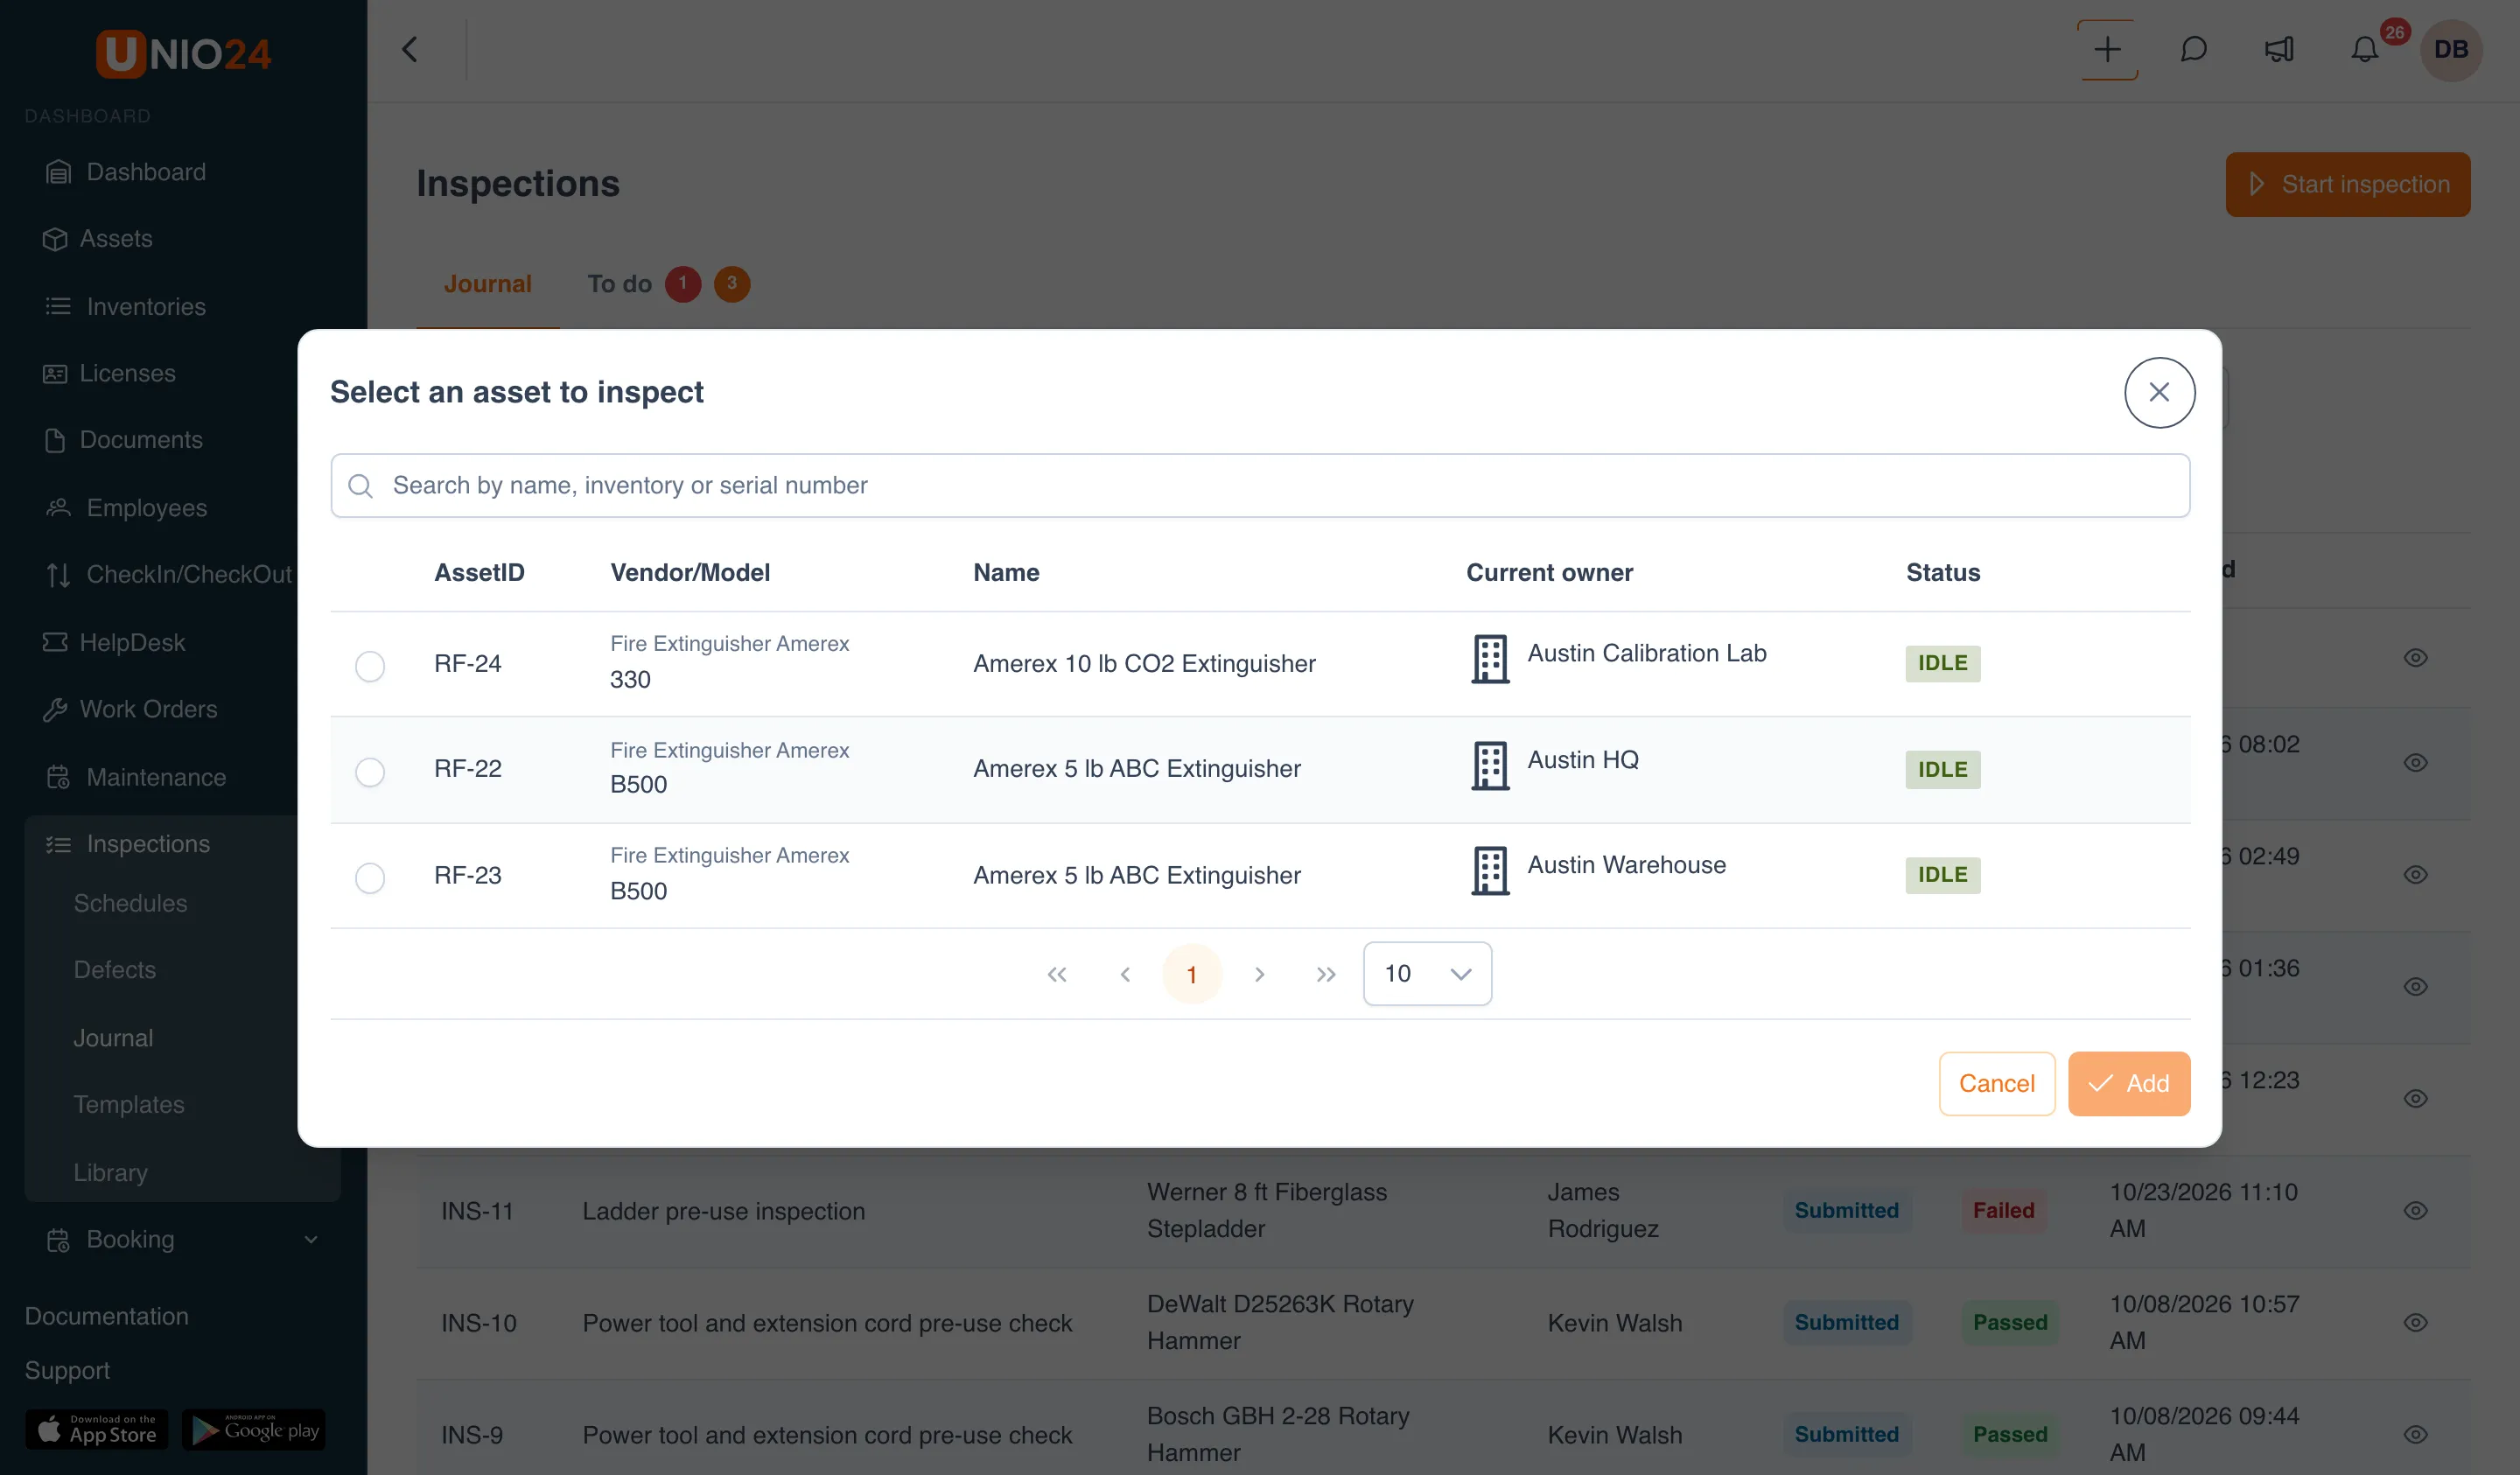Expand the Booking menu chevron
This screenshot has height=1475, width=2520.
pyautogui.click(x=311, y=1239)
